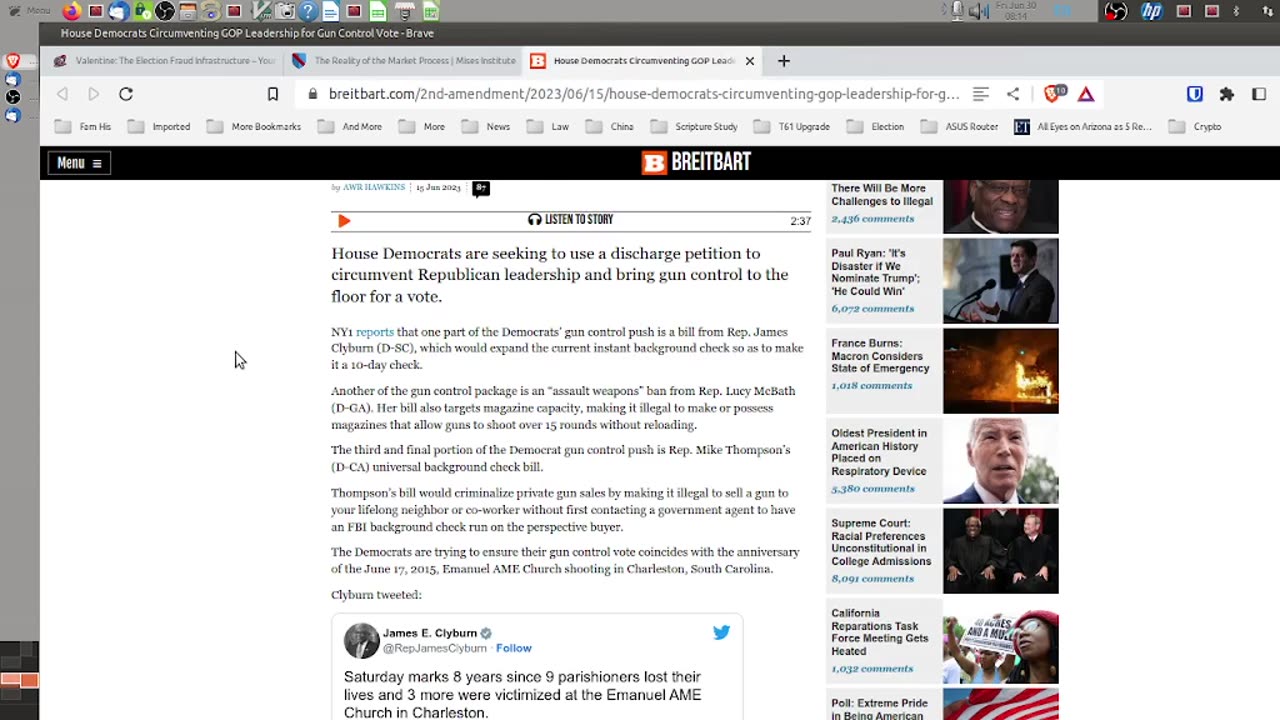Open the More Bookmarks folder

254,127
